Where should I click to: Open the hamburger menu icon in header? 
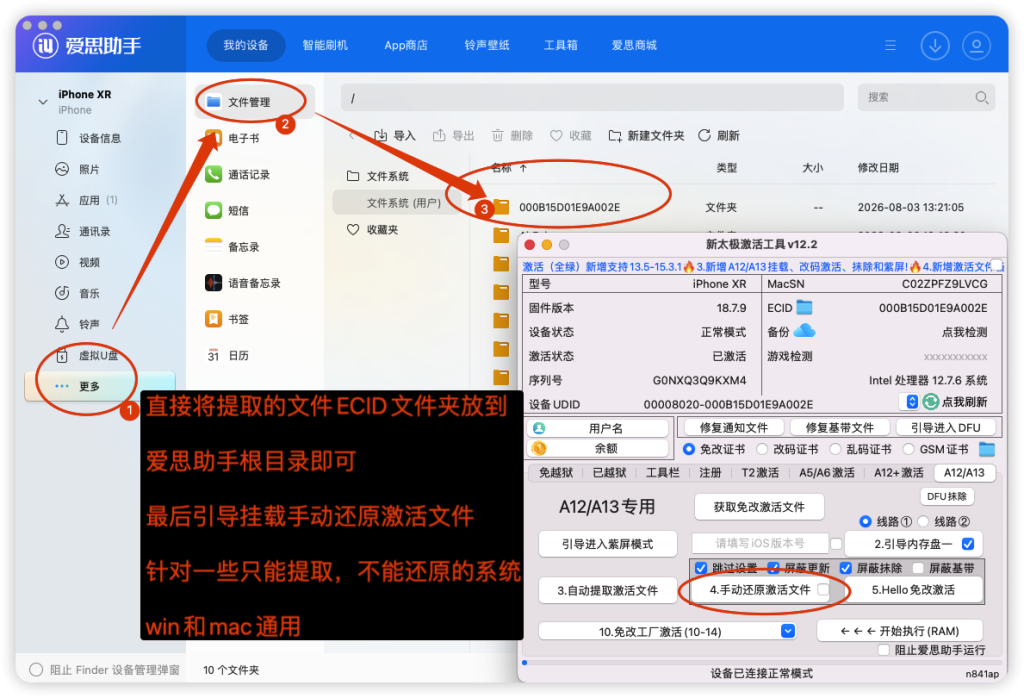tap(890, 46)
